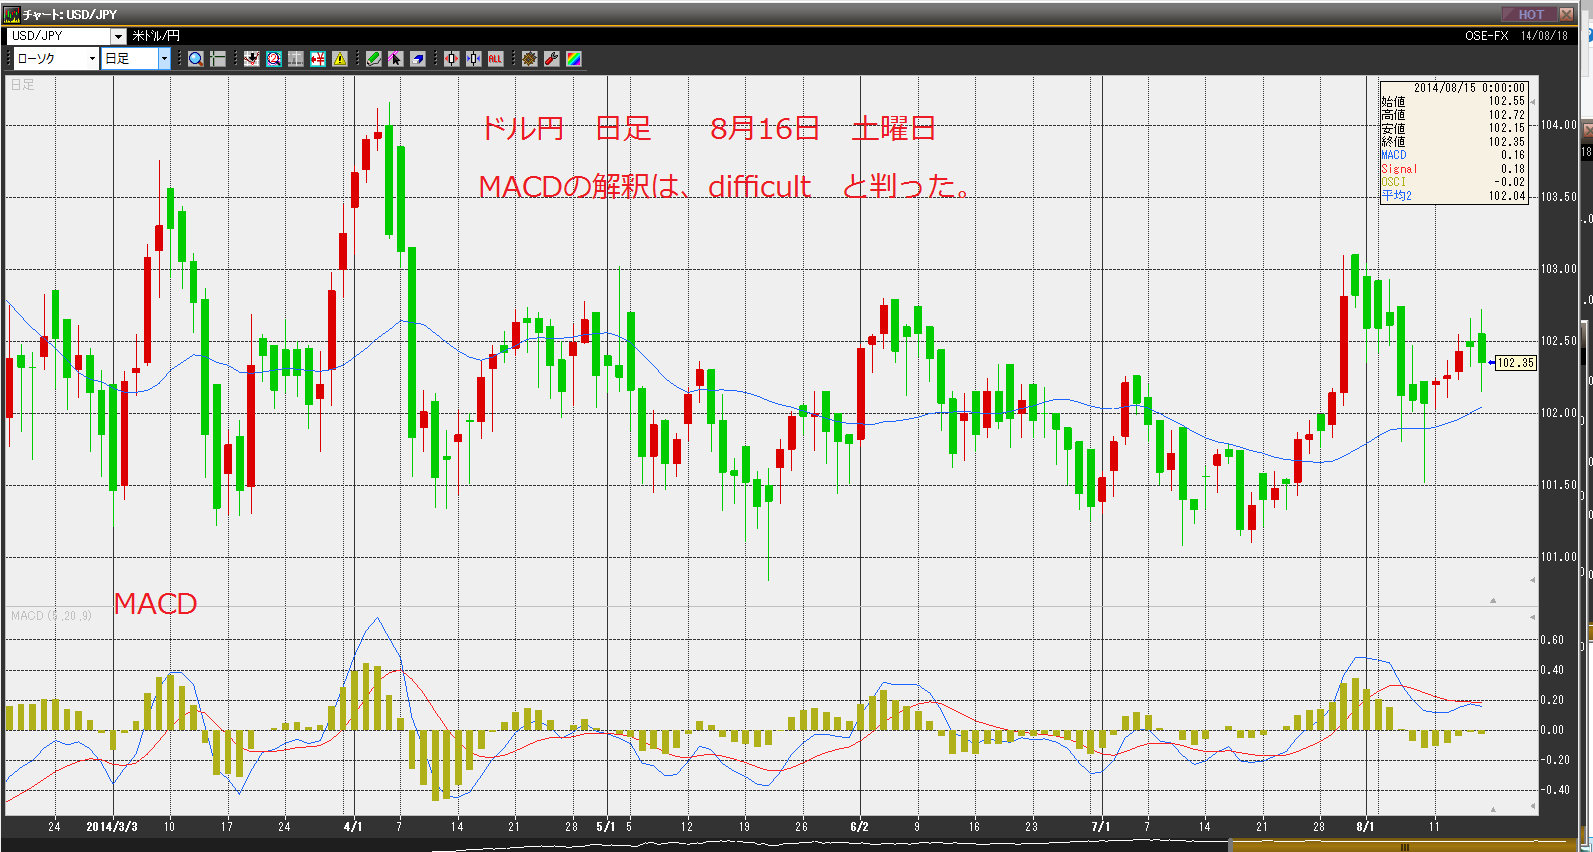Select the blue eraser tool

[417, 59]
